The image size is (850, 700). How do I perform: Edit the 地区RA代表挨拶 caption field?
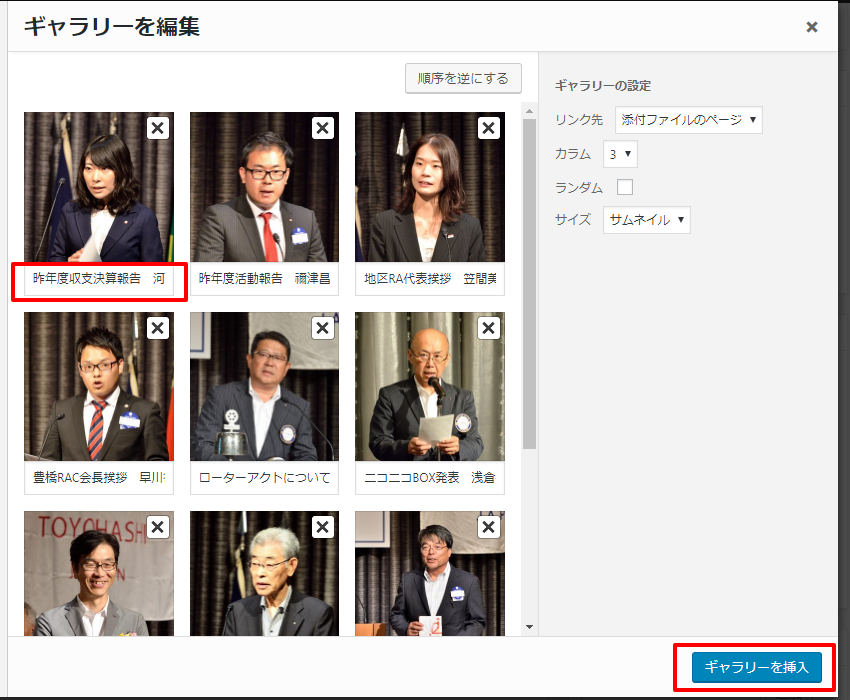coord(430,279)
